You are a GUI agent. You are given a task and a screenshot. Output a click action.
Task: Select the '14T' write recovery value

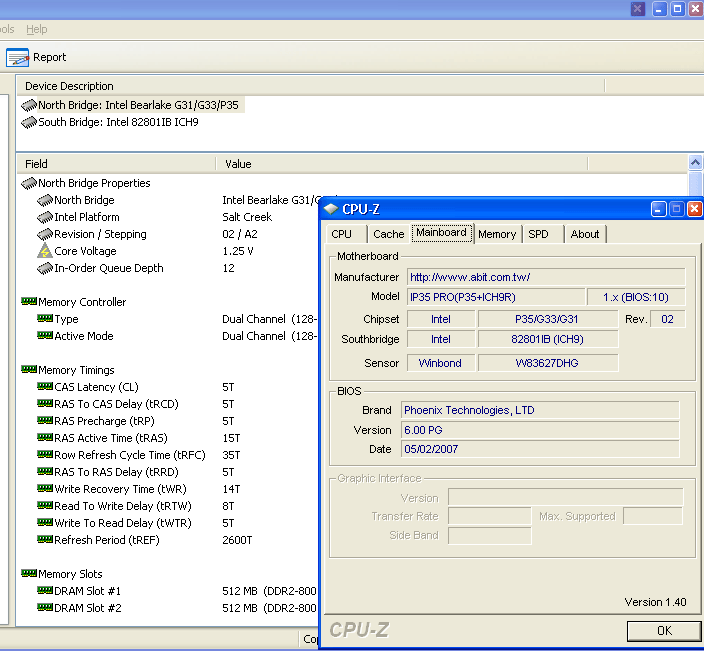click(x=231, y=489)
